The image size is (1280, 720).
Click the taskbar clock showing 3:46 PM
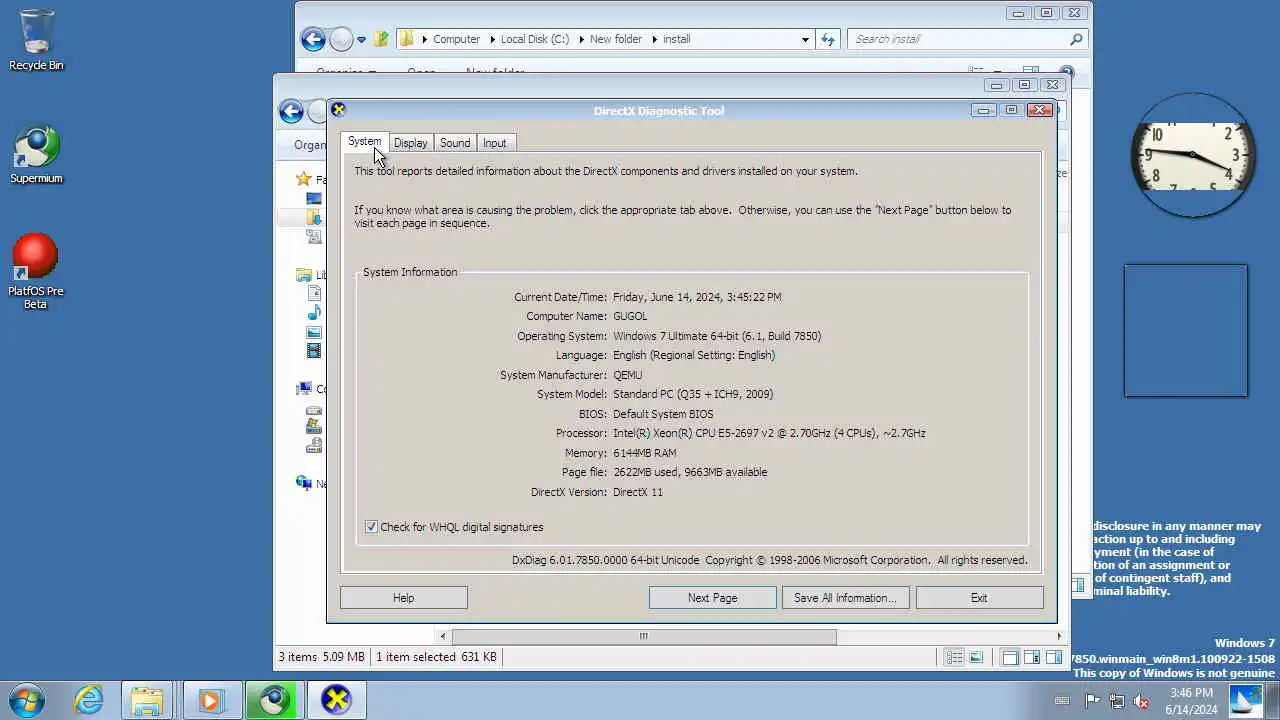(1191, 701)
